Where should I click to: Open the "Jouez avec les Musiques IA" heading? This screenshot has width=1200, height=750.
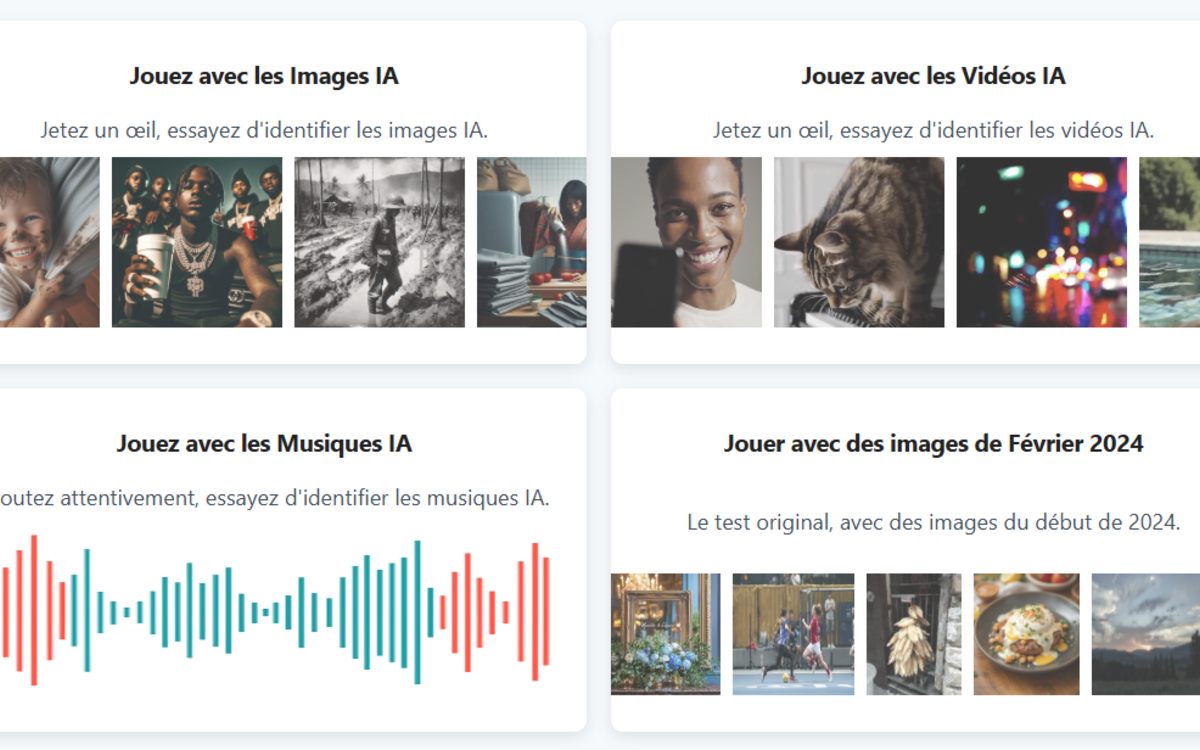click(264, 443)
